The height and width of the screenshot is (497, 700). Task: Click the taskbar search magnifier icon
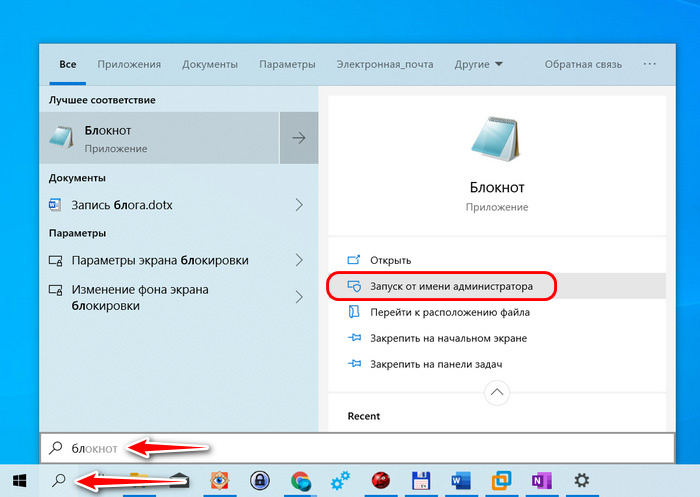[x=58, y=481]
